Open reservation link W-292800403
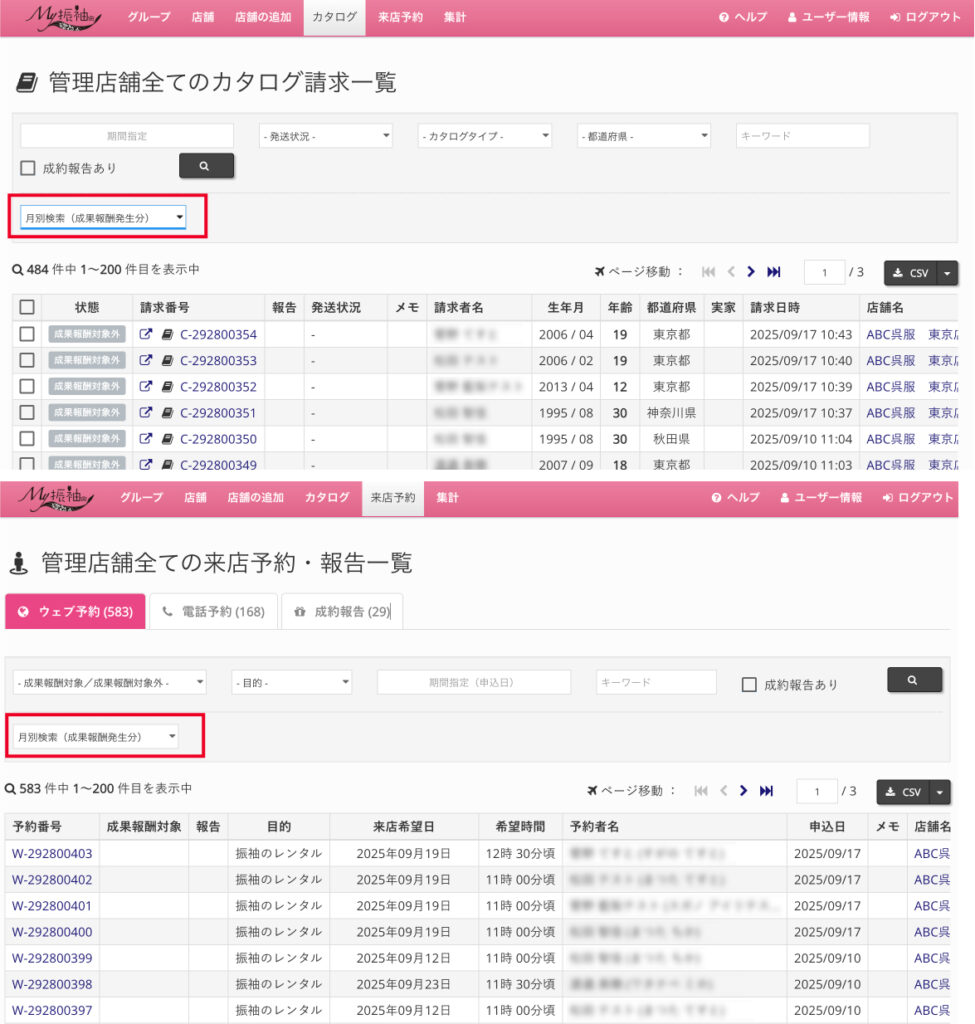Image resolution: width=975 pixels, height=1024 pixels. 52,854
